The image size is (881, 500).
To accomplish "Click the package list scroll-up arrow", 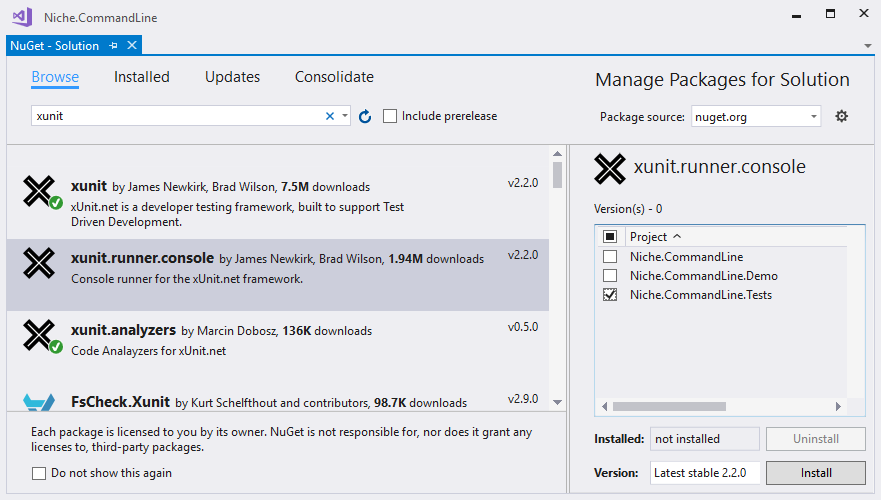I will pyautogui.click(x=557, y=153).
